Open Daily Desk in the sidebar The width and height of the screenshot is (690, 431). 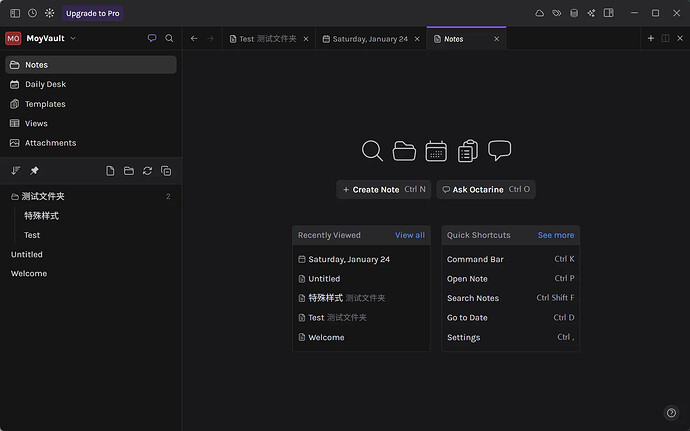coord(45,84)
